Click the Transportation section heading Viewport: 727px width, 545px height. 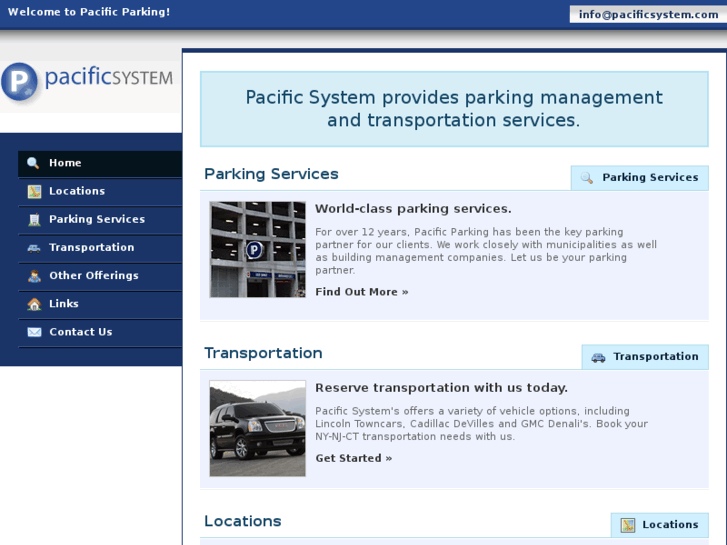click(x=263, y=353)
